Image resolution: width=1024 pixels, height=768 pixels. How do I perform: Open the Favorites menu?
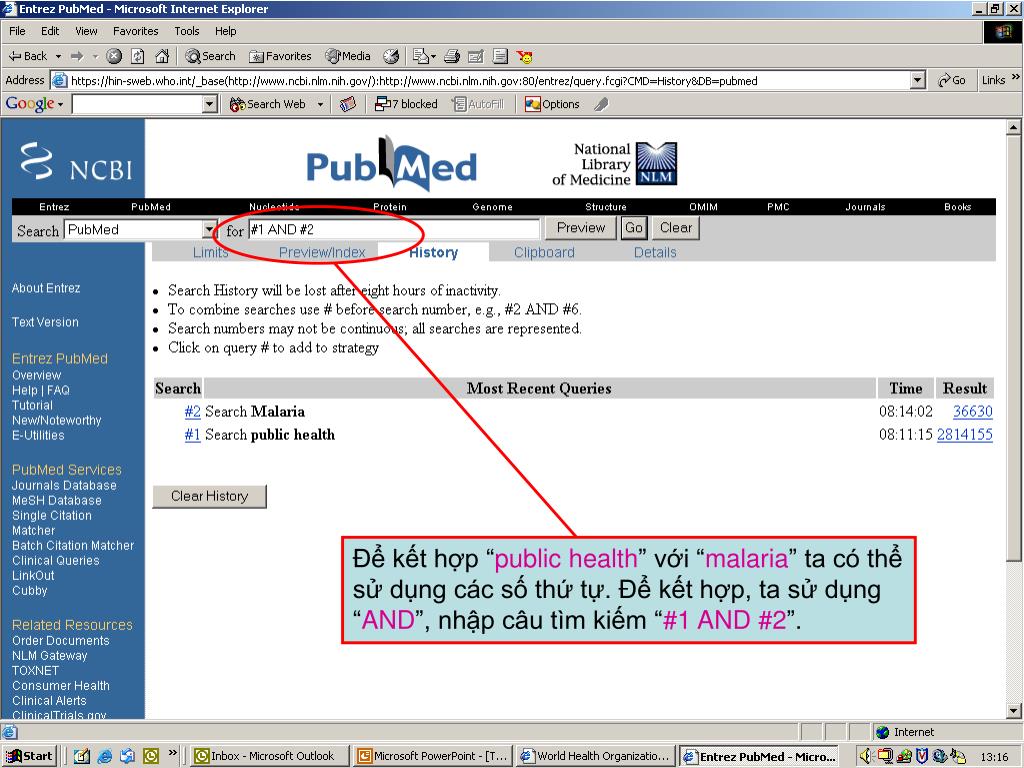(135, 31)
